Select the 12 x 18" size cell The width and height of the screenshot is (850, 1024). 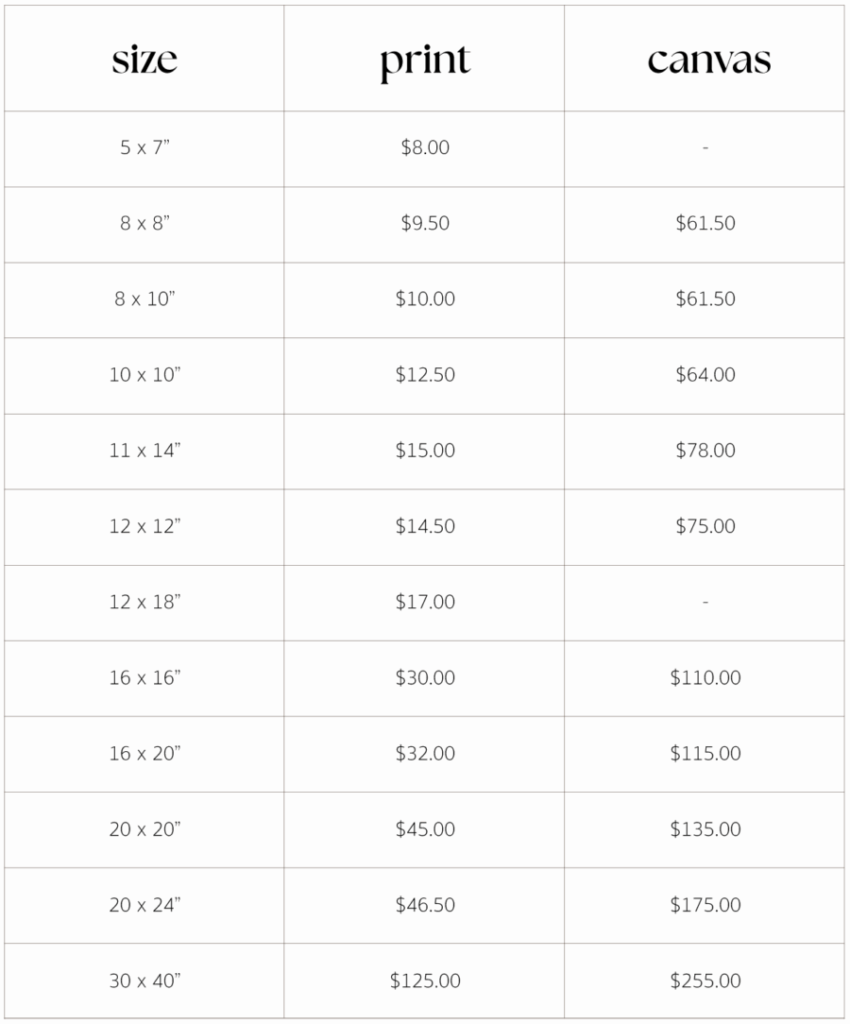coord(145,602)
